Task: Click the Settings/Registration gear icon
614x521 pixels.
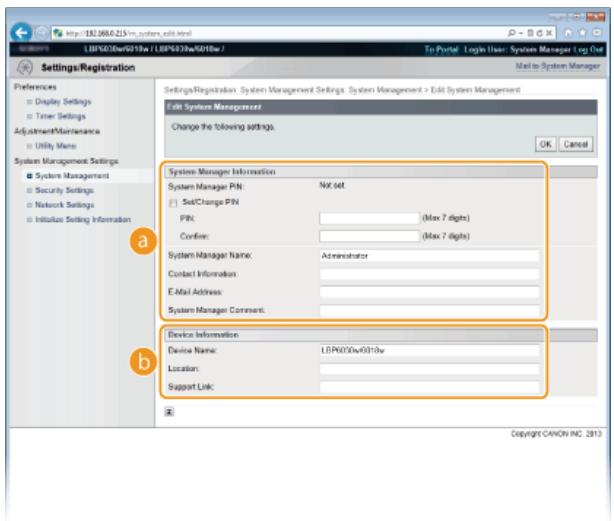Action: point(25,67)
